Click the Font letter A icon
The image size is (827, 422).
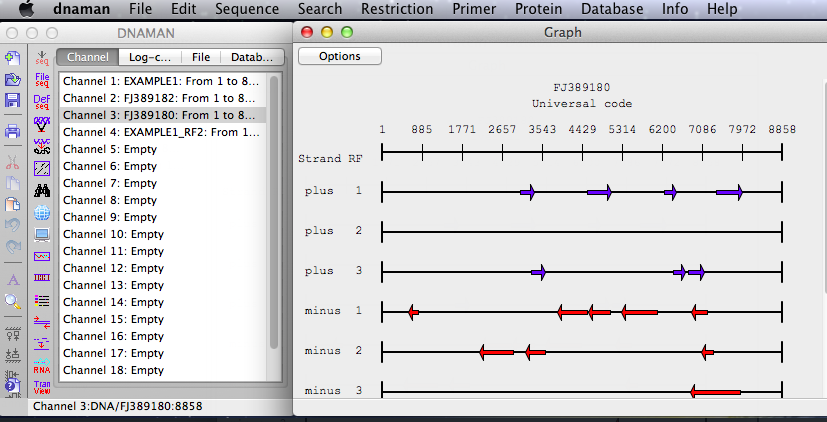click(13, 280)
